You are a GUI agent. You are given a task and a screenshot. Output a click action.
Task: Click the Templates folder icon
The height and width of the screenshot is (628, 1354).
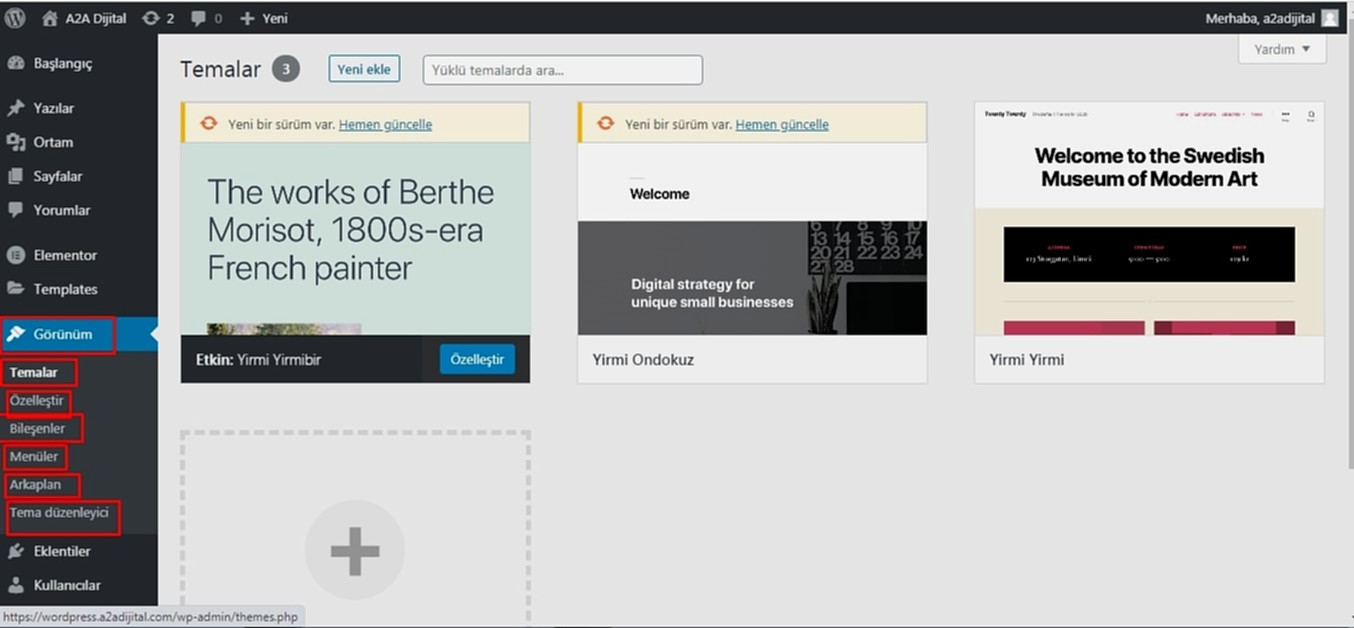click(16, 289)
